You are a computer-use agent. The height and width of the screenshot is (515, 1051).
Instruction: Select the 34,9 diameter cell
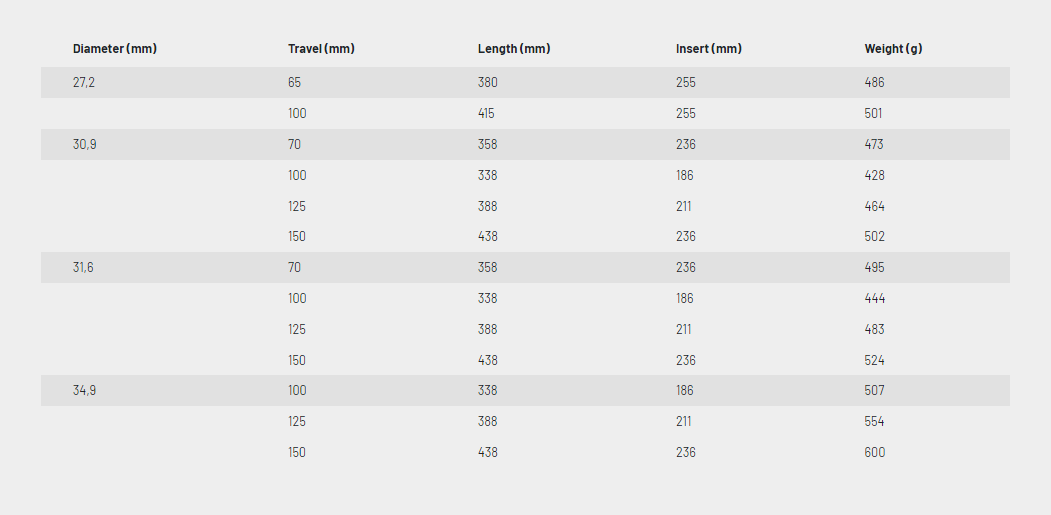click(x=84, y=390)
